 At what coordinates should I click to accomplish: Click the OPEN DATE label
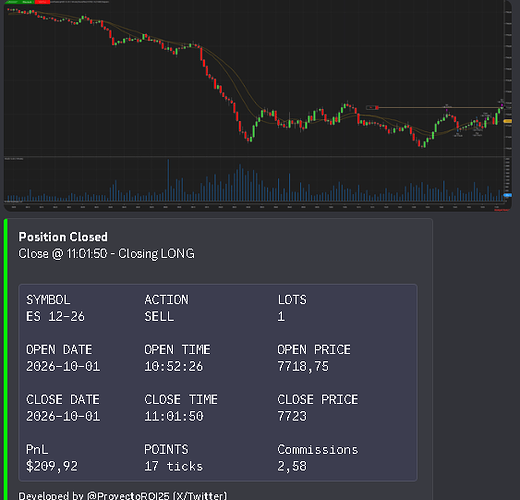pos(59,350)
